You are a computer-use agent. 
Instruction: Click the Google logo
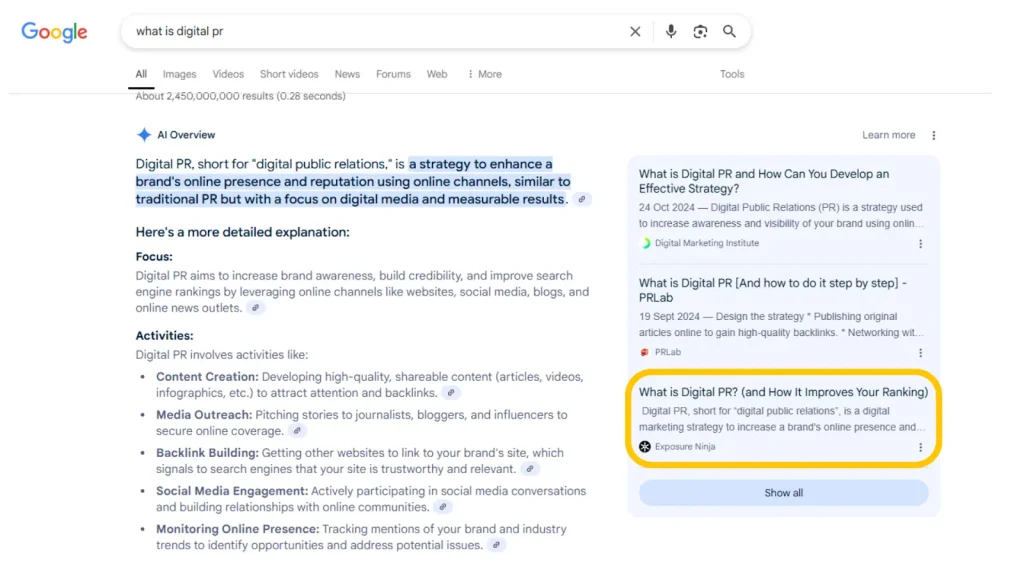pyautogui.click(x=54, y=31)
